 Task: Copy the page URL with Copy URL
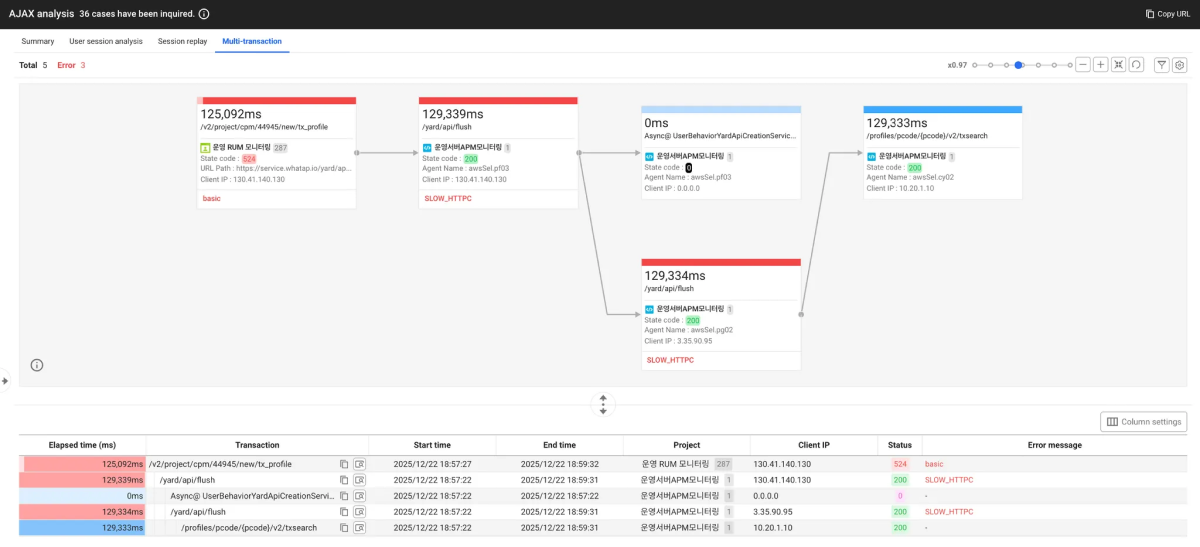tap(1167, 14)
